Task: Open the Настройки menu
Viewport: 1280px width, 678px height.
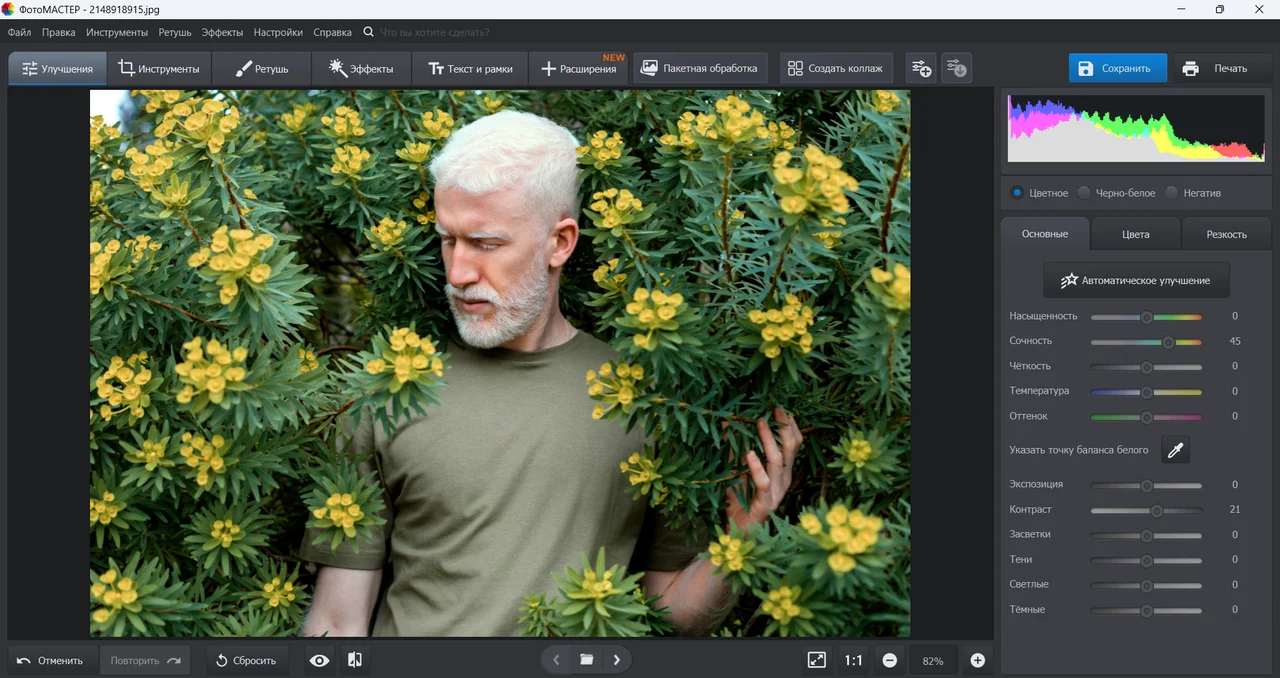Action: pos(278,32)
